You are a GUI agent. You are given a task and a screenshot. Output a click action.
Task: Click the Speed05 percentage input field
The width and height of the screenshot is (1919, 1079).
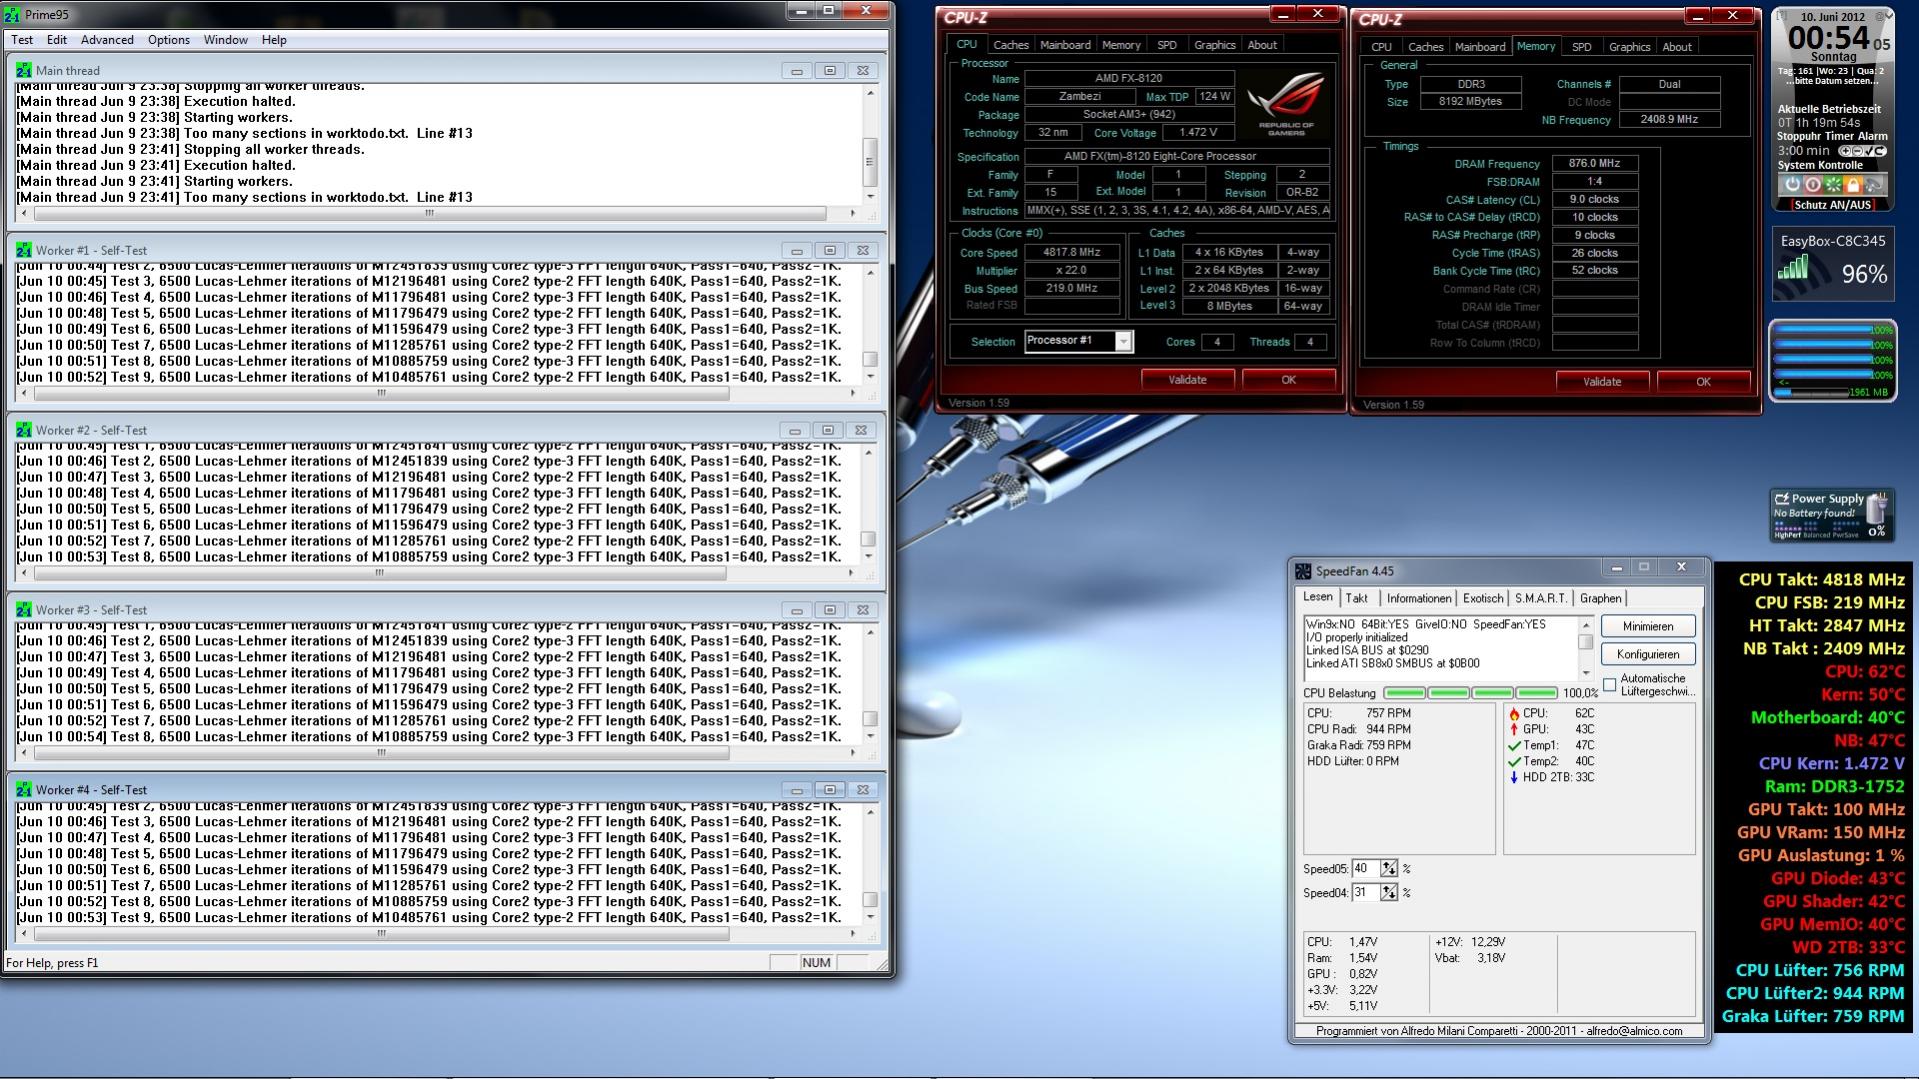tap(1365, 869)
